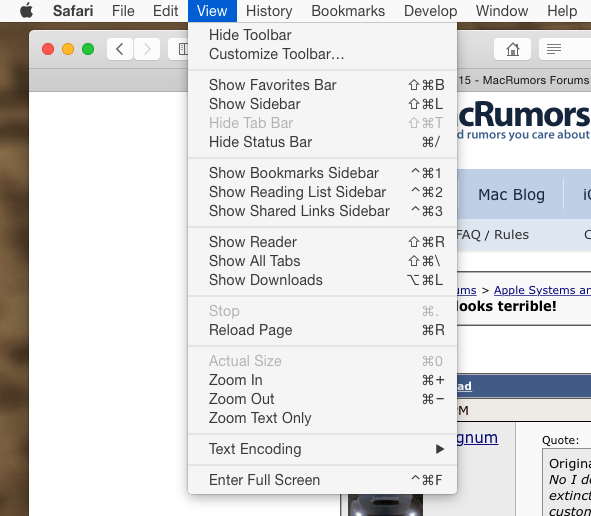
Task: Minimize the Safari window with yellow button
Action: tap(68, 49)
